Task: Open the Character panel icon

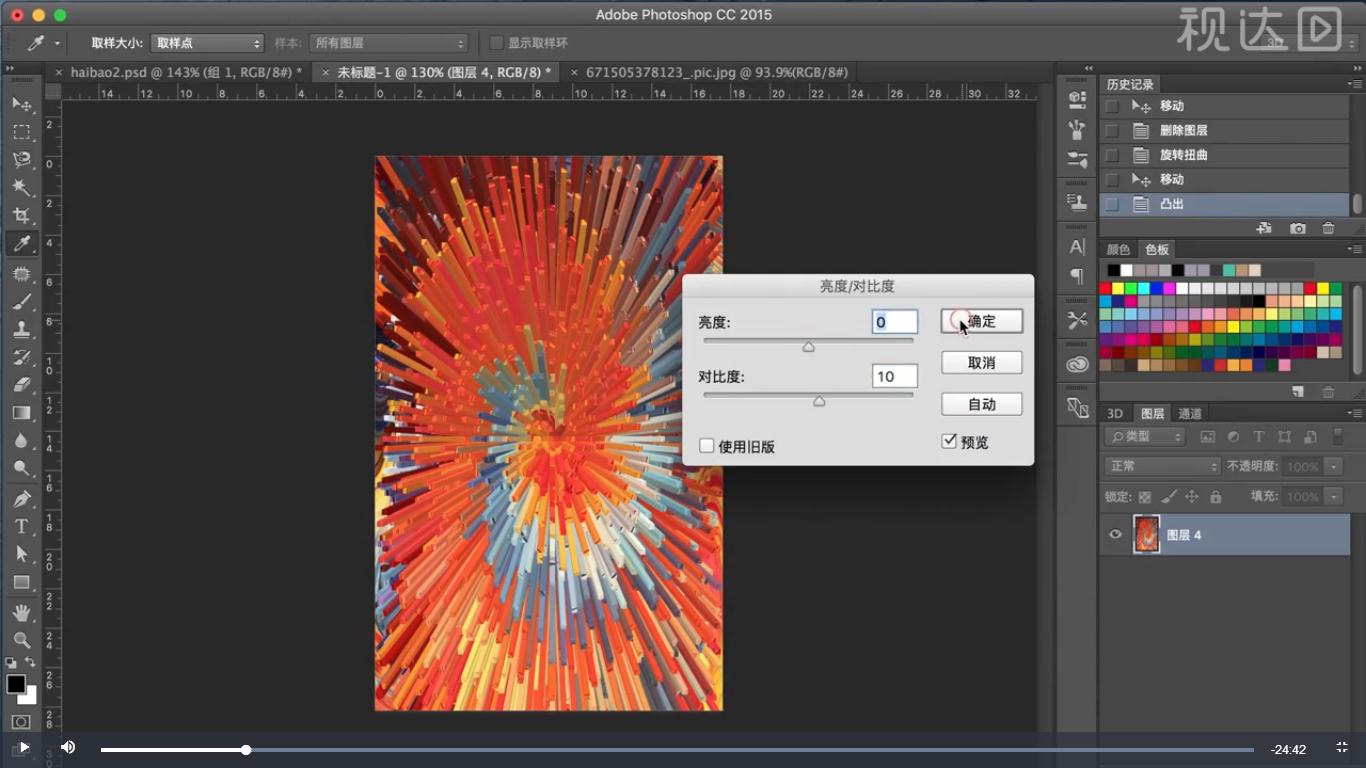Action: (x=1077, y=246)
